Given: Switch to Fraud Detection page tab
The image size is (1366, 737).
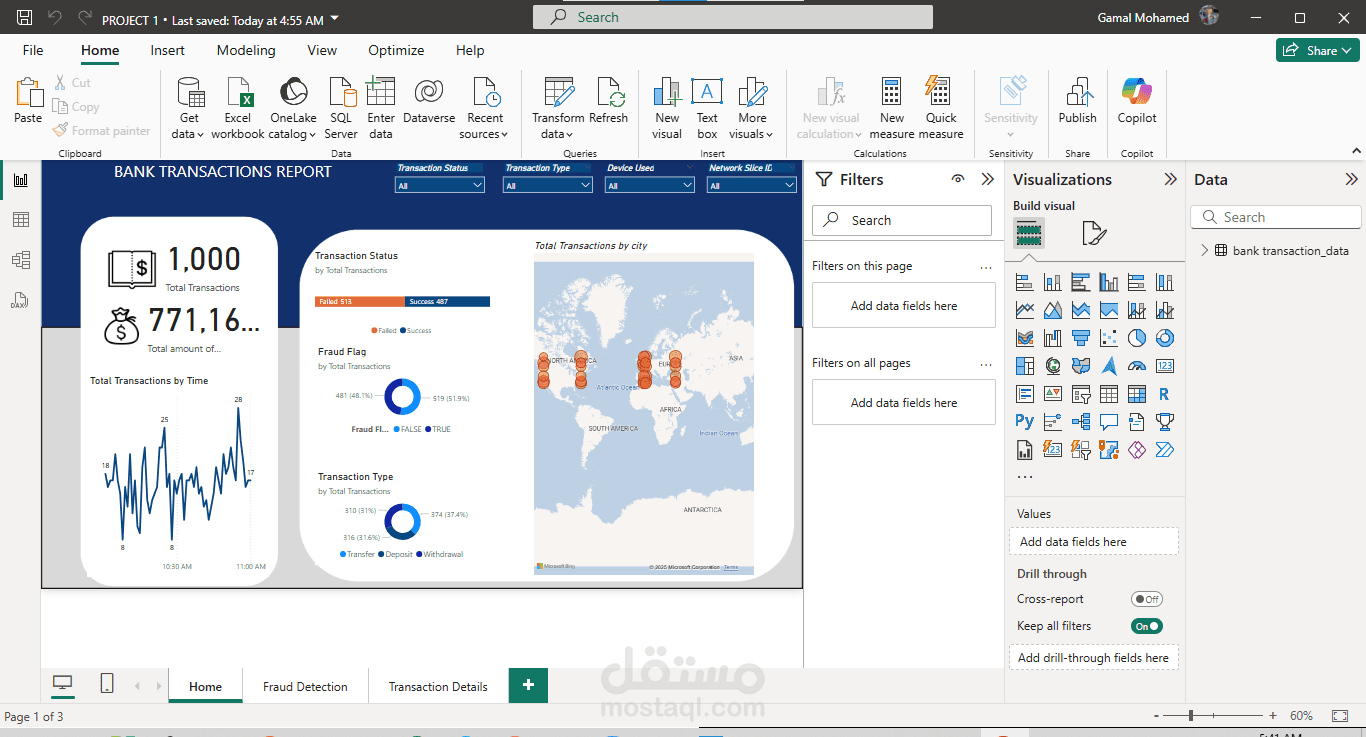Looking at the screenshot, I should (305, 686).
